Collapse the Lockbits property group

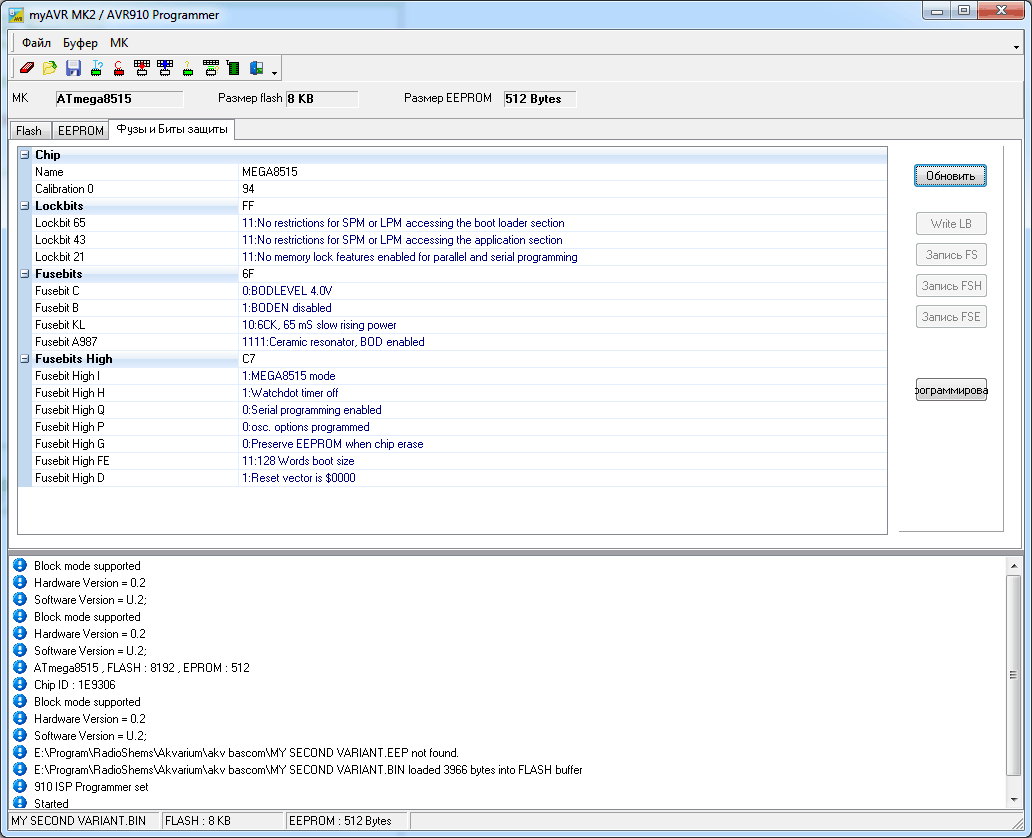coord(24,206)
